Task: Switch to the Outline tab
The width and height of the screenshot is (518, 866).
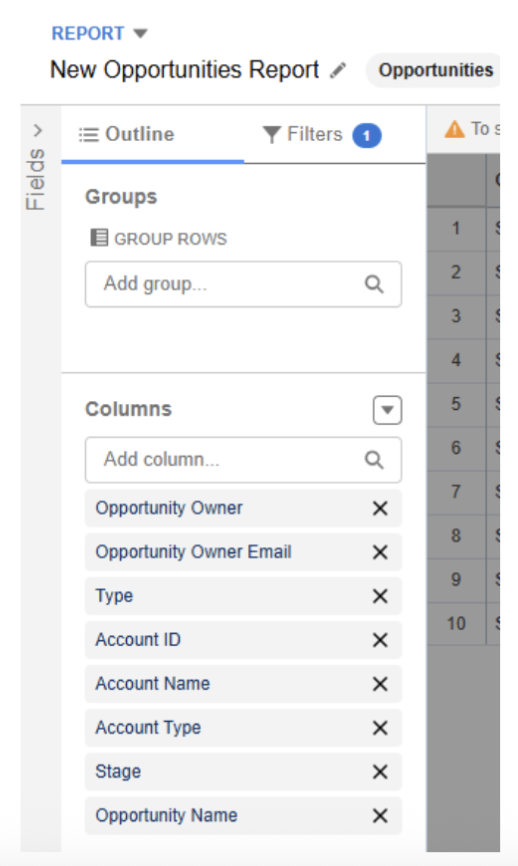Action: [x=127, y=134]
